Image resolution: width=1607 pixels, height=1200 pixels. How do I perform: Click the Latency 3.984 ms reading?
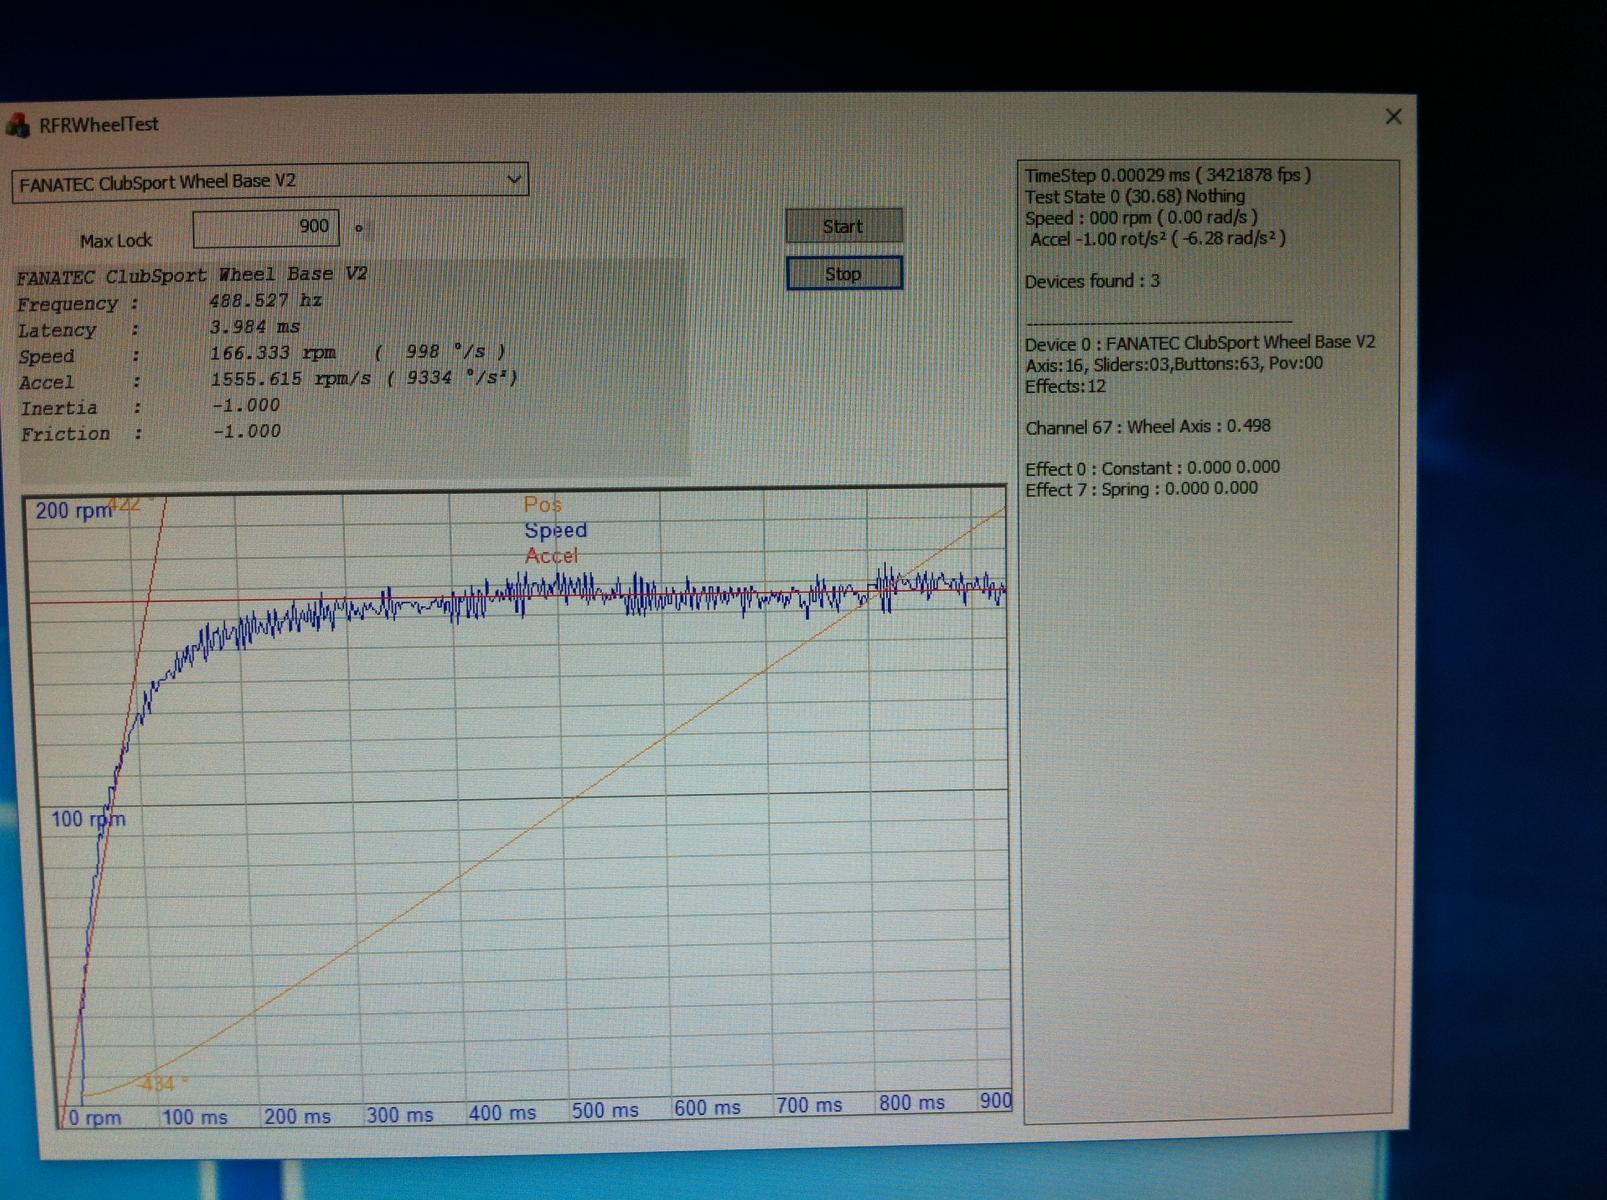coord(254,327)
